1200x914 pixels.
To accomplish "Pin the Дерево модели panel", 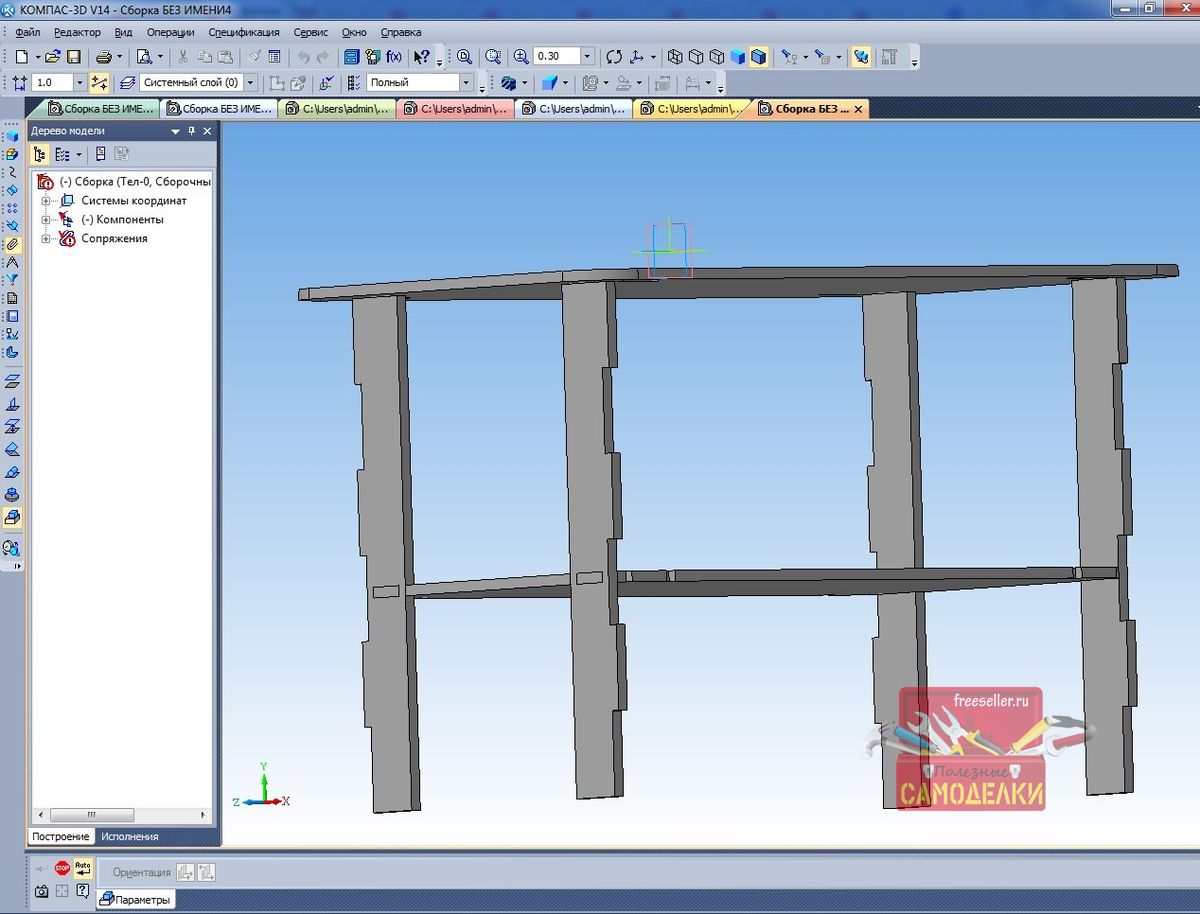I will pyautogui.click(x=192, y=131).
